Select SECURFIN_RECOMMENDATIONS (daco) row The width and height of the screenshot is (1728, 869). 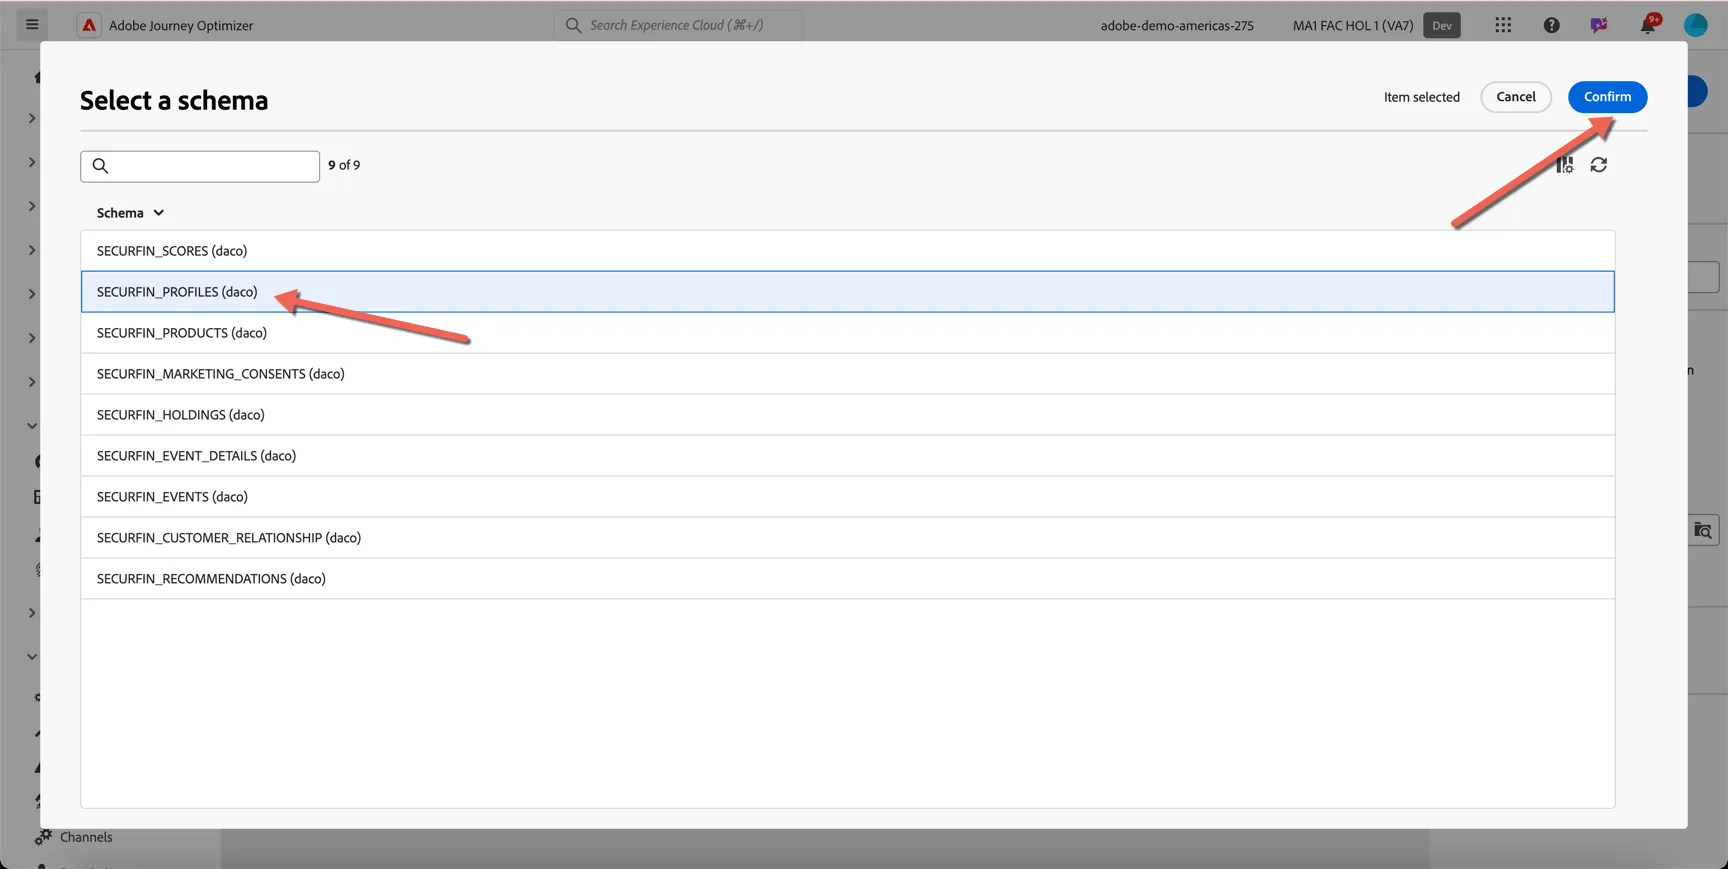[847, 579]
